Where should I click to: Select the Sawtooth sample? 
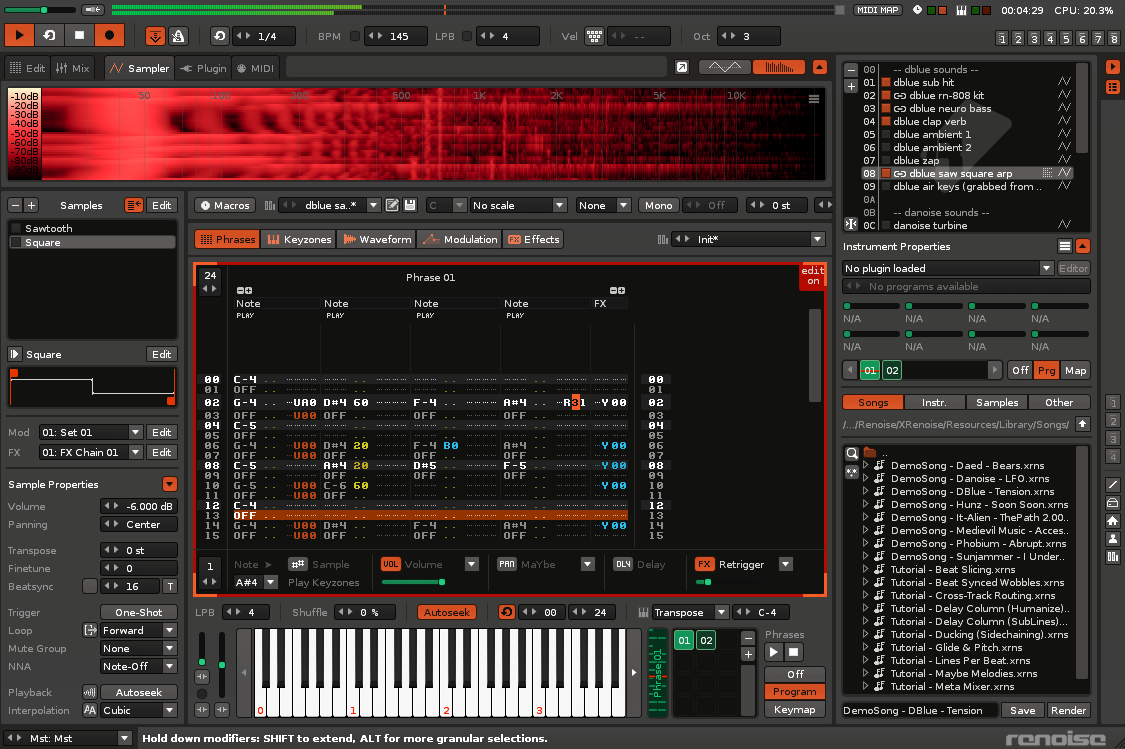[92, 228]
